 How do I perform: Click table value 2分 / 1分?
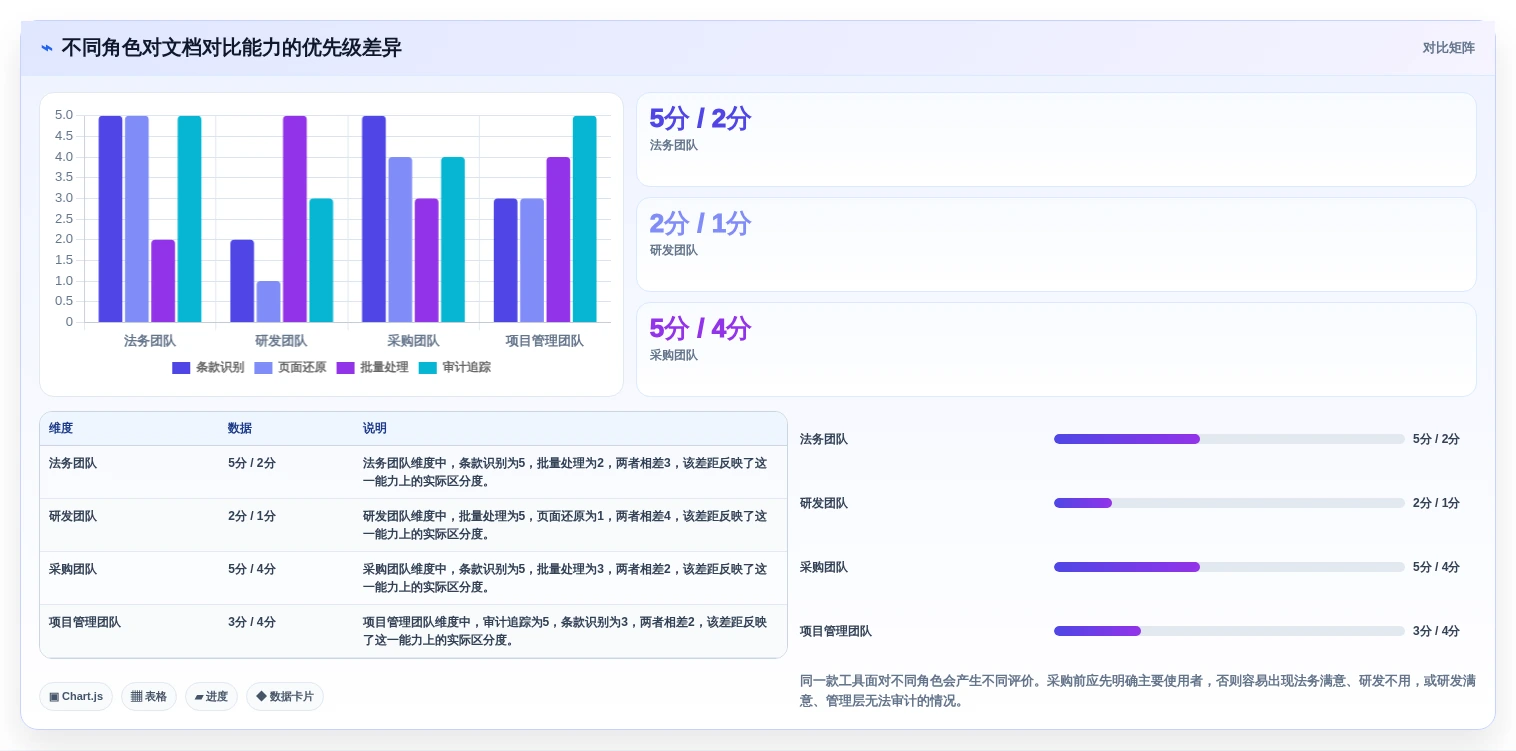(252, 516)
